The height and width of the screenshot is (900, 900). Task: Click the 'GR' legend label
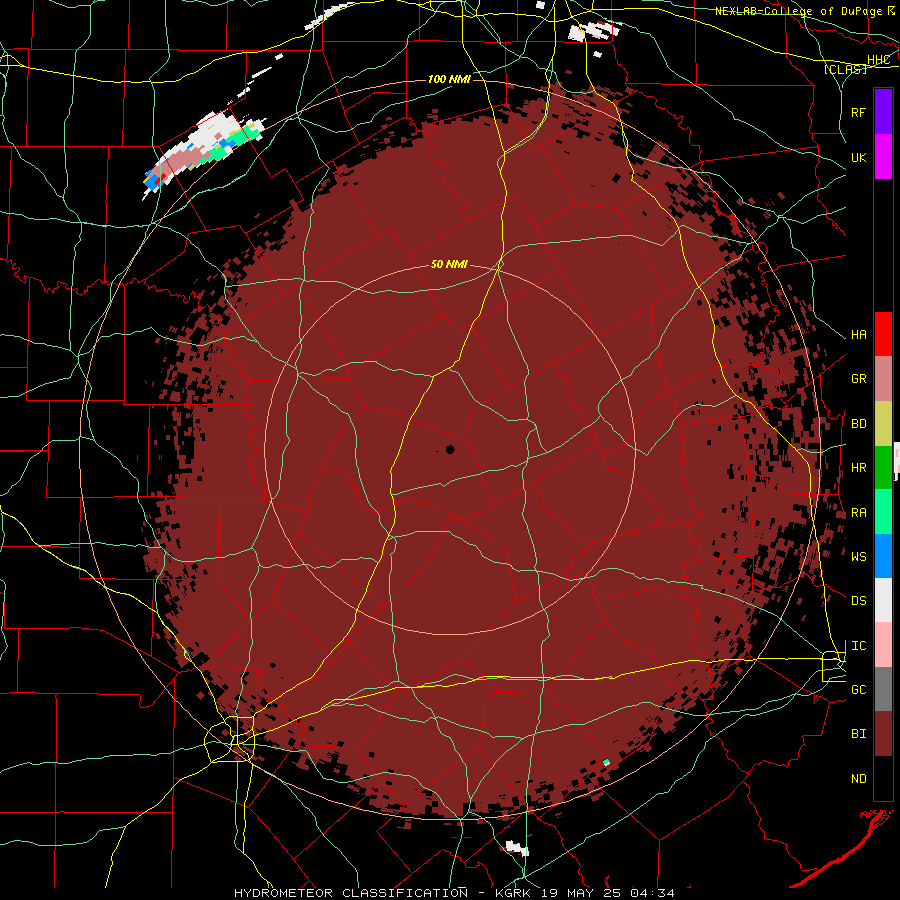click(858, 379)
